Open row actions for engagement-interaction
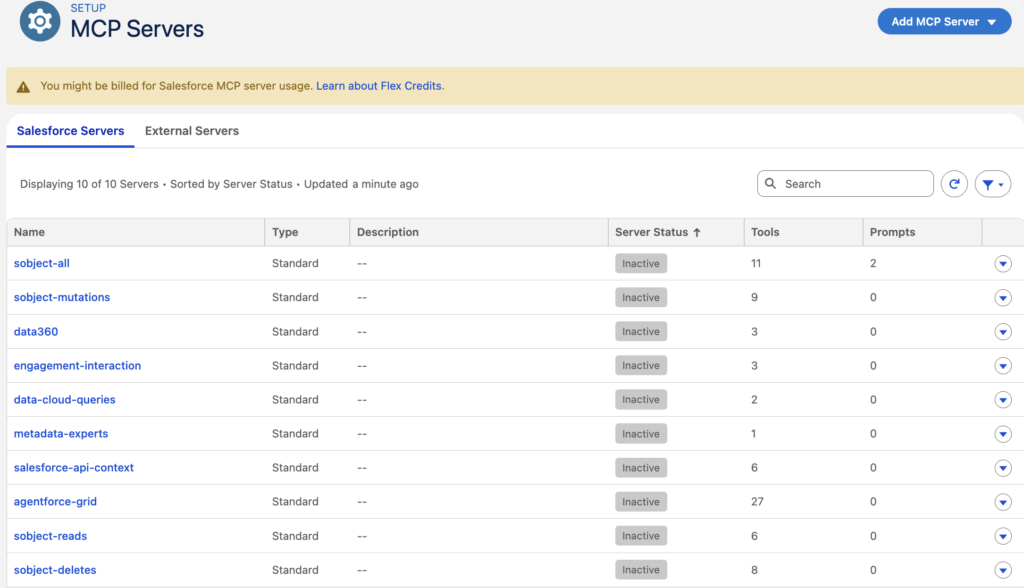 (x=1003, y=365)
